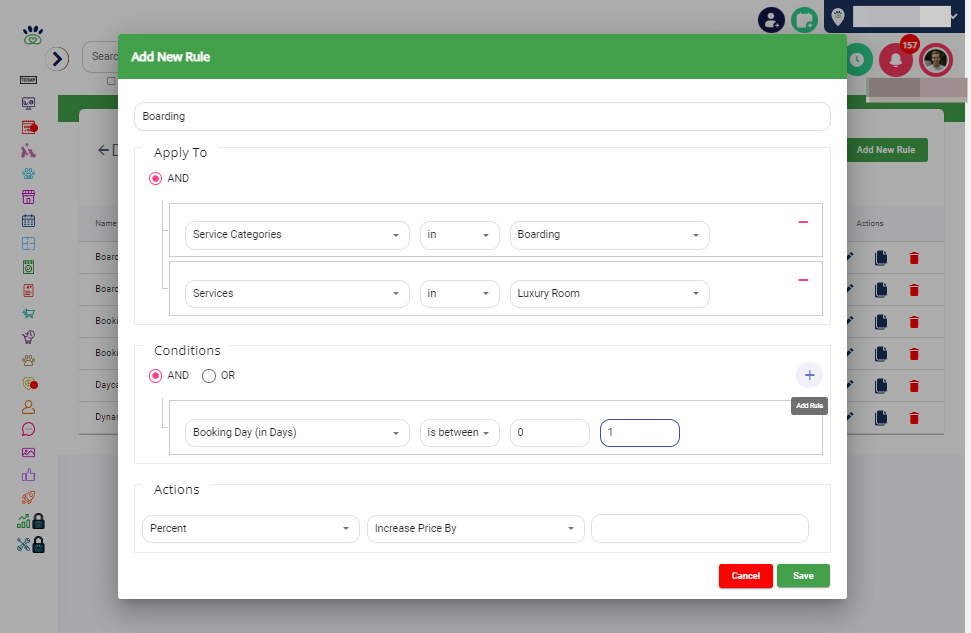Click the empty action amount input field
The width and height of the screenshot is (971, 633).
(x=700, y=529)
